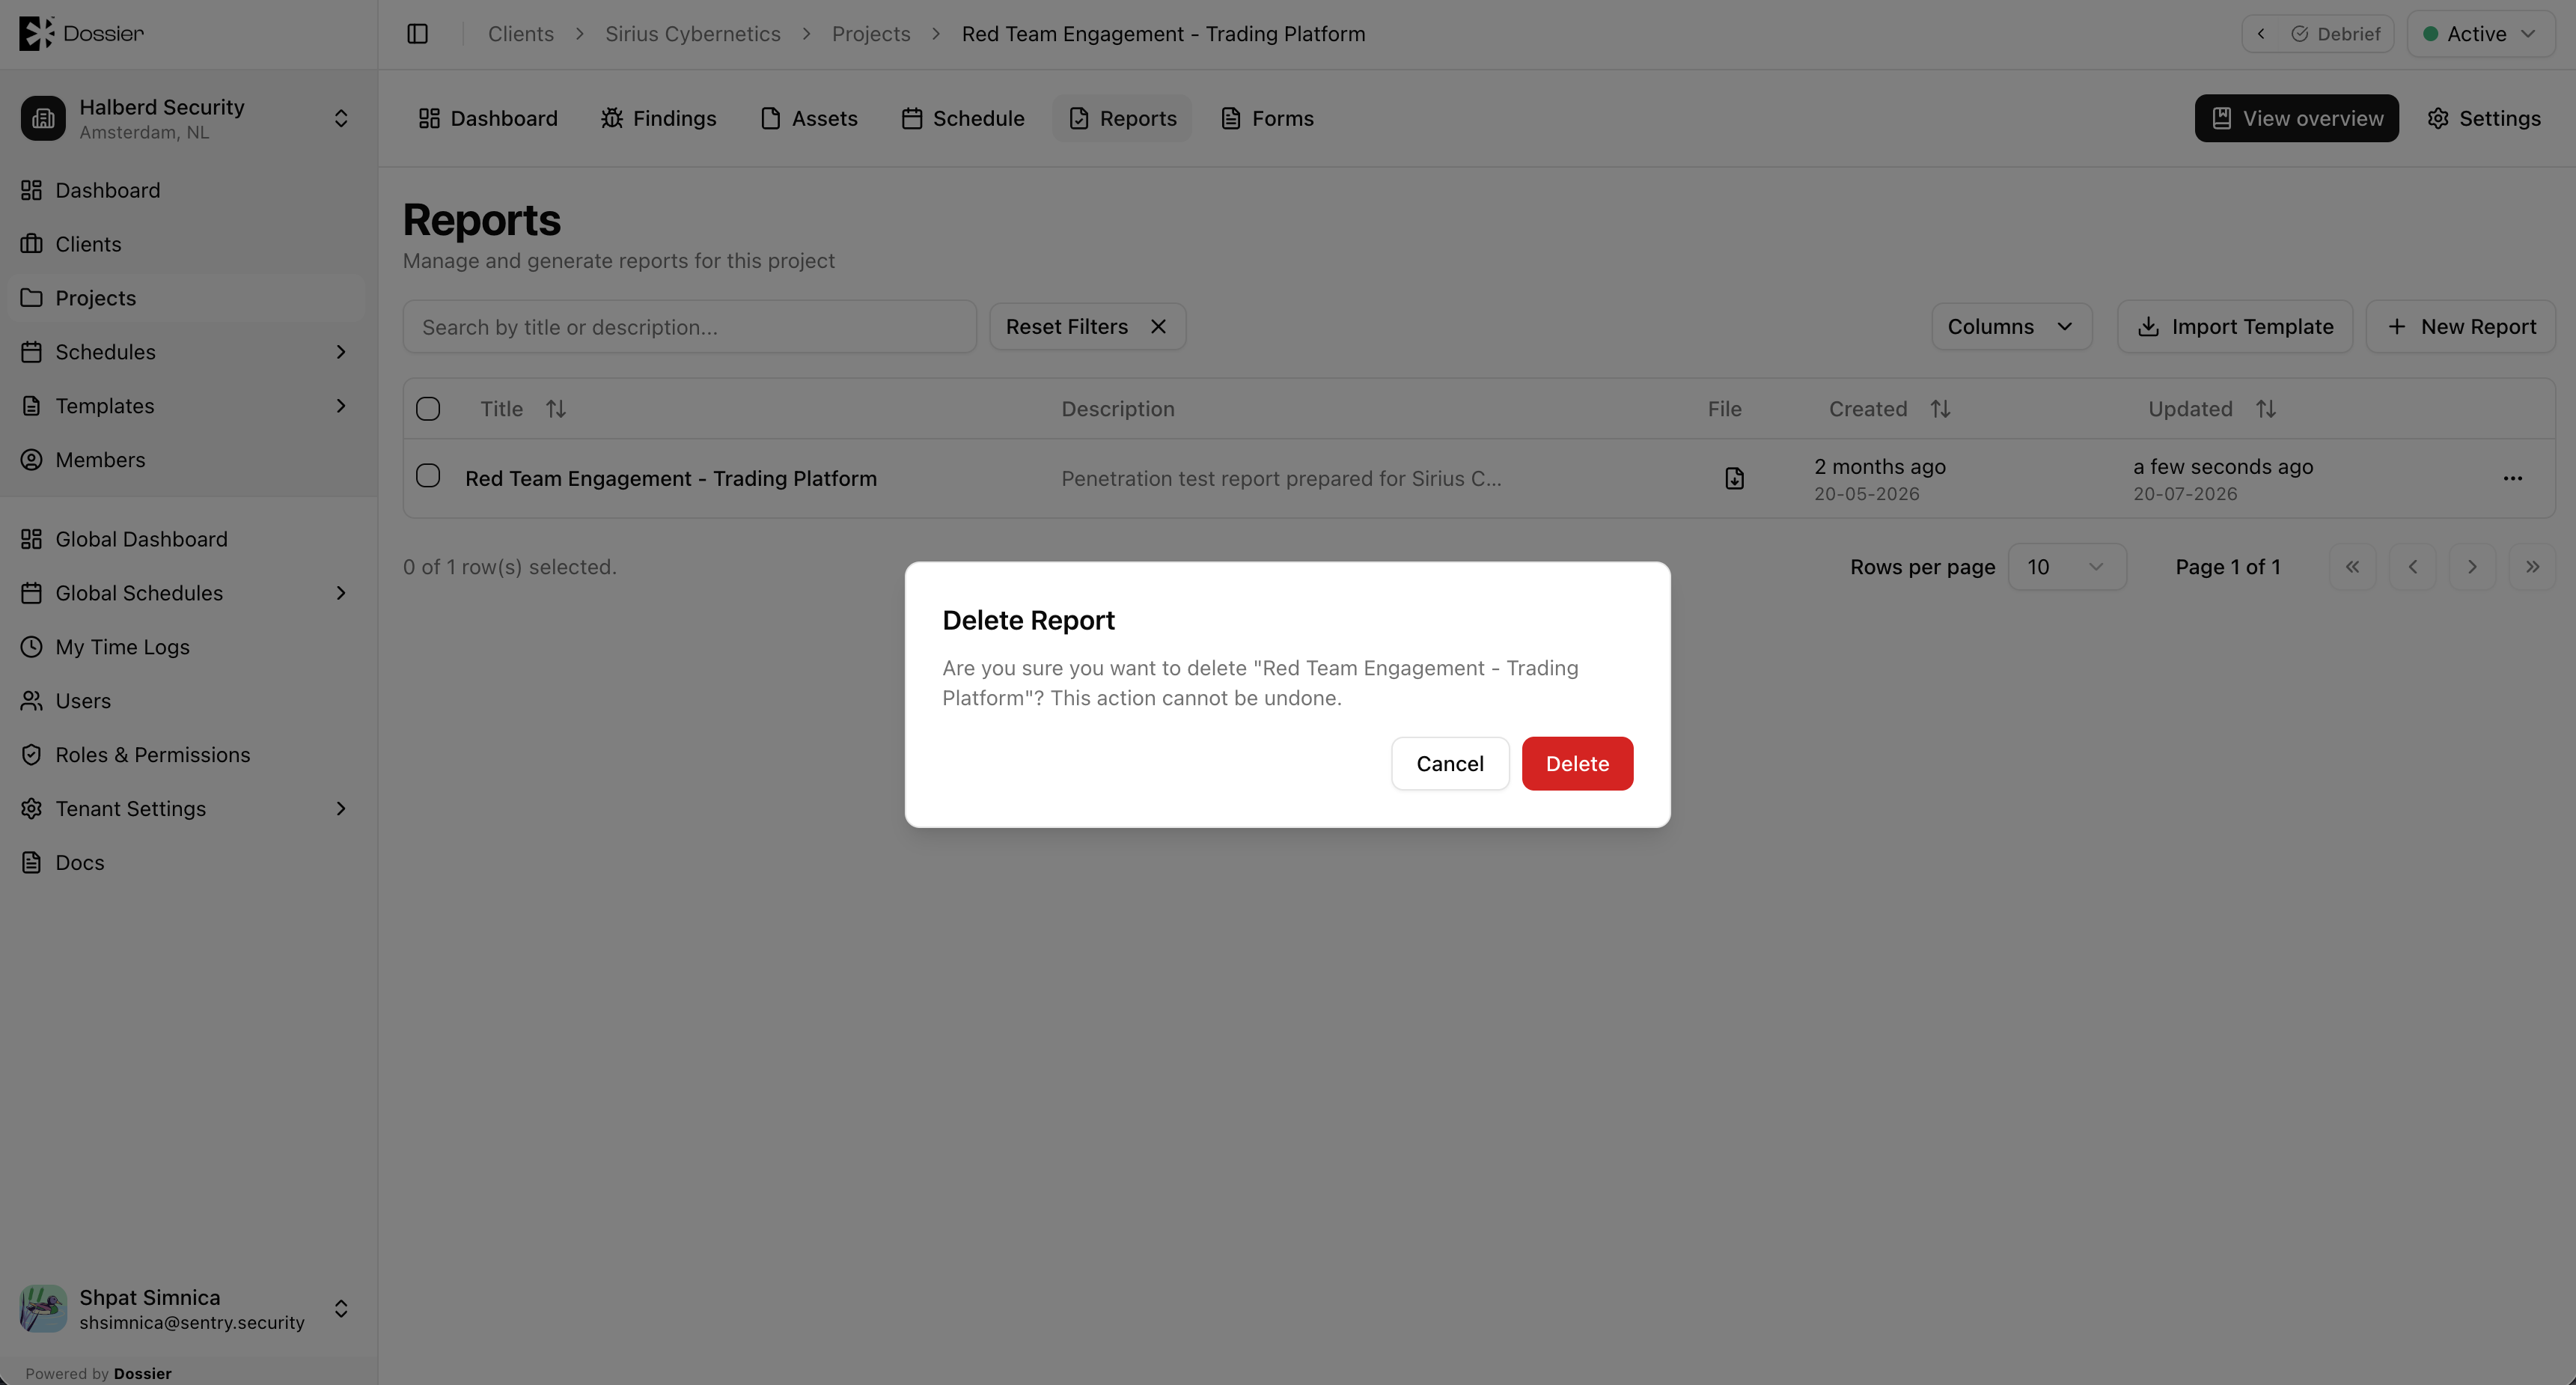Click the Import Template button
The width and height of the screenshot is (2576, 1385).
[2235, 327]
